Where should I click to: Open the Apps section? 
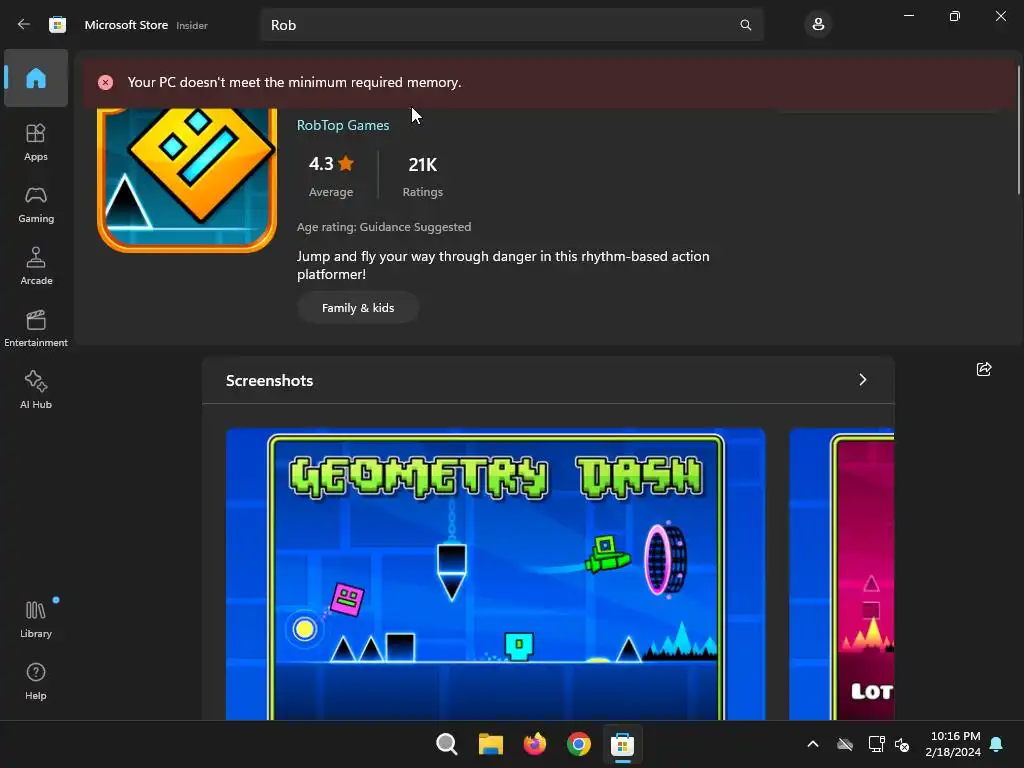pyautogui.click(x=36, y=142)
